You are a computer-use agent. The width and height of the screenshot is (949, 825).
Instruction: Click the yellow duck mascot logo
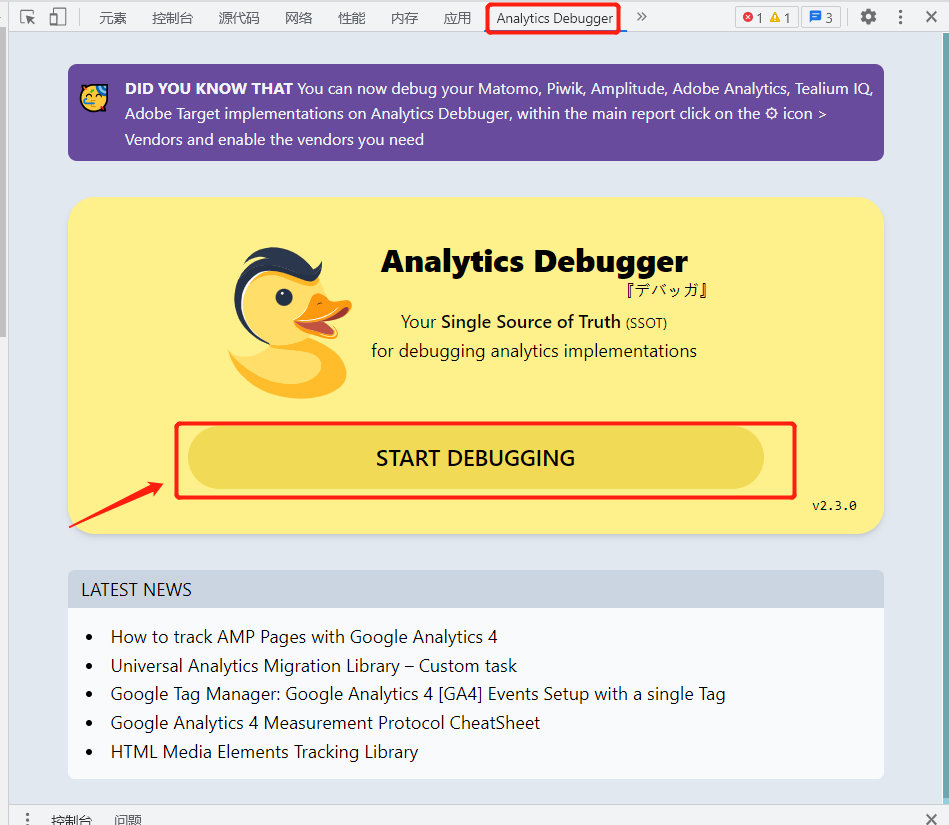coord(289,322)
